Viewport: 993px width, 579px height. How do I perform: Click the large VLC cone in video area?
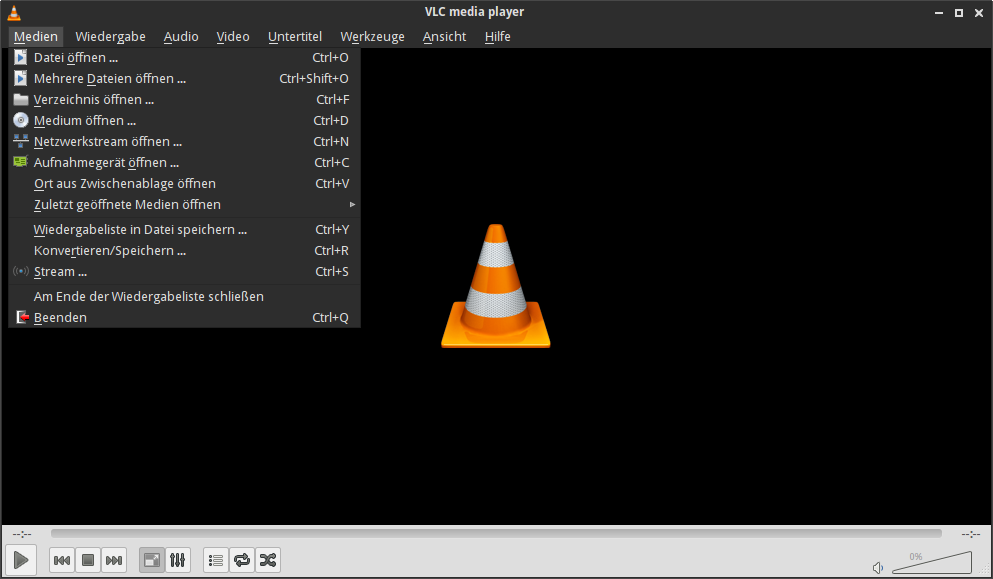tap(496, 286)
